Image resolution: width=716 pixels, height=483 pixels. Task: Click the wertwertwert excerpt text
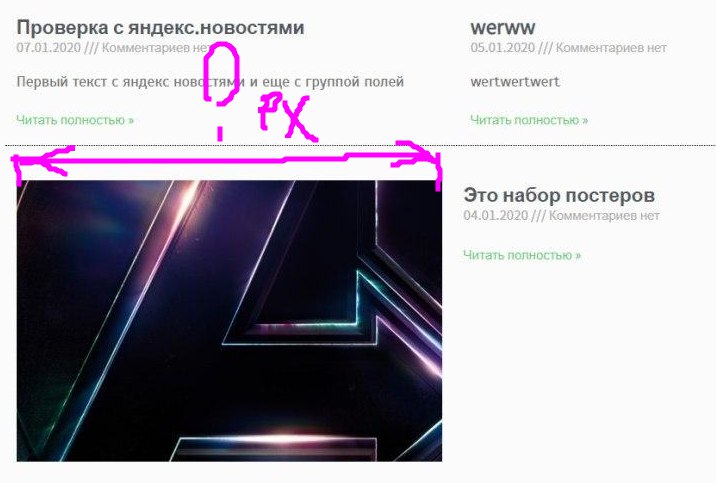[x=515, y=82]
